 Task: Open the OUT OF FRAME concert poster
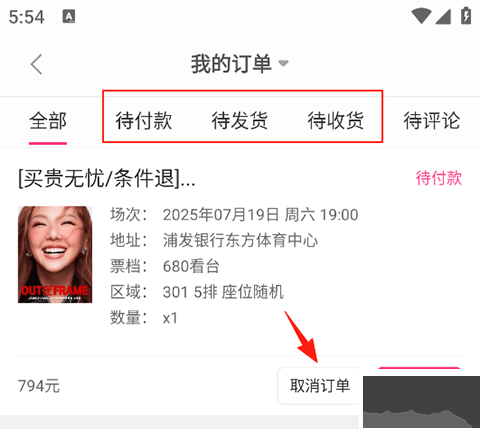pos(55,254)
